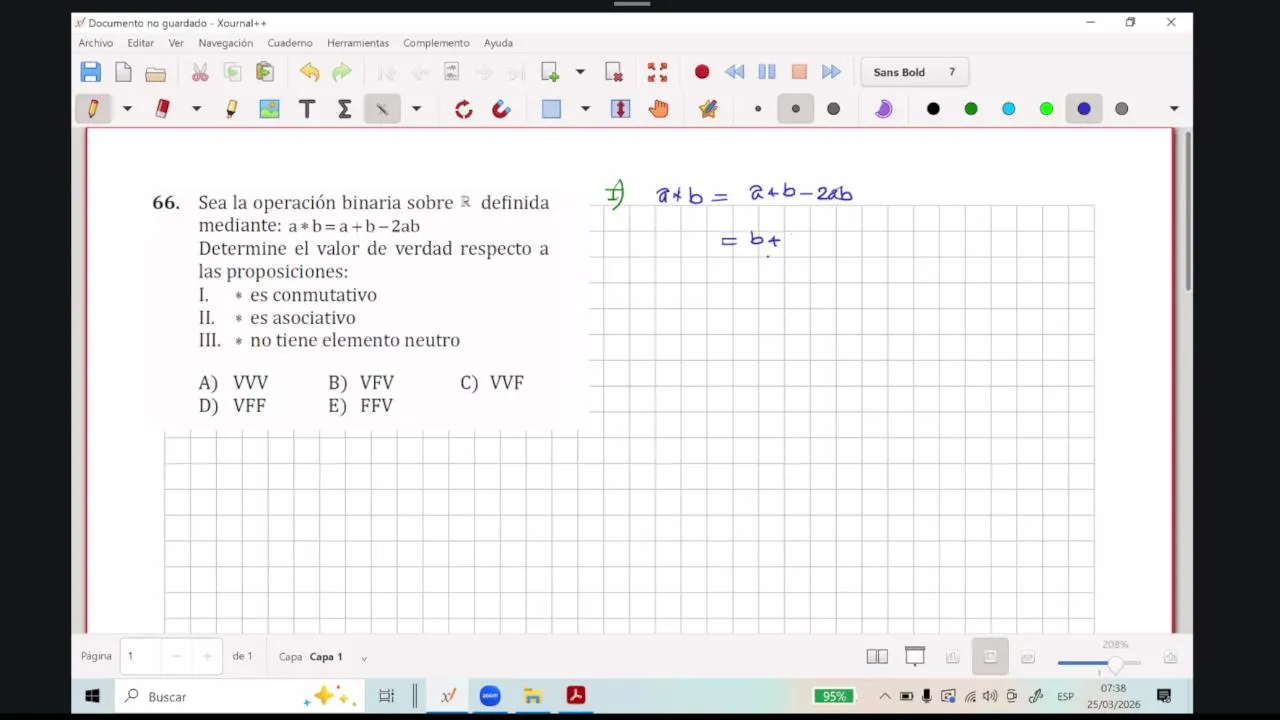Image resolution: width=1280 pixels, height=720 pixels.
Task: Toggle fullscreen presentation mode
Action: pyautogui.click(x=657, y=72)
